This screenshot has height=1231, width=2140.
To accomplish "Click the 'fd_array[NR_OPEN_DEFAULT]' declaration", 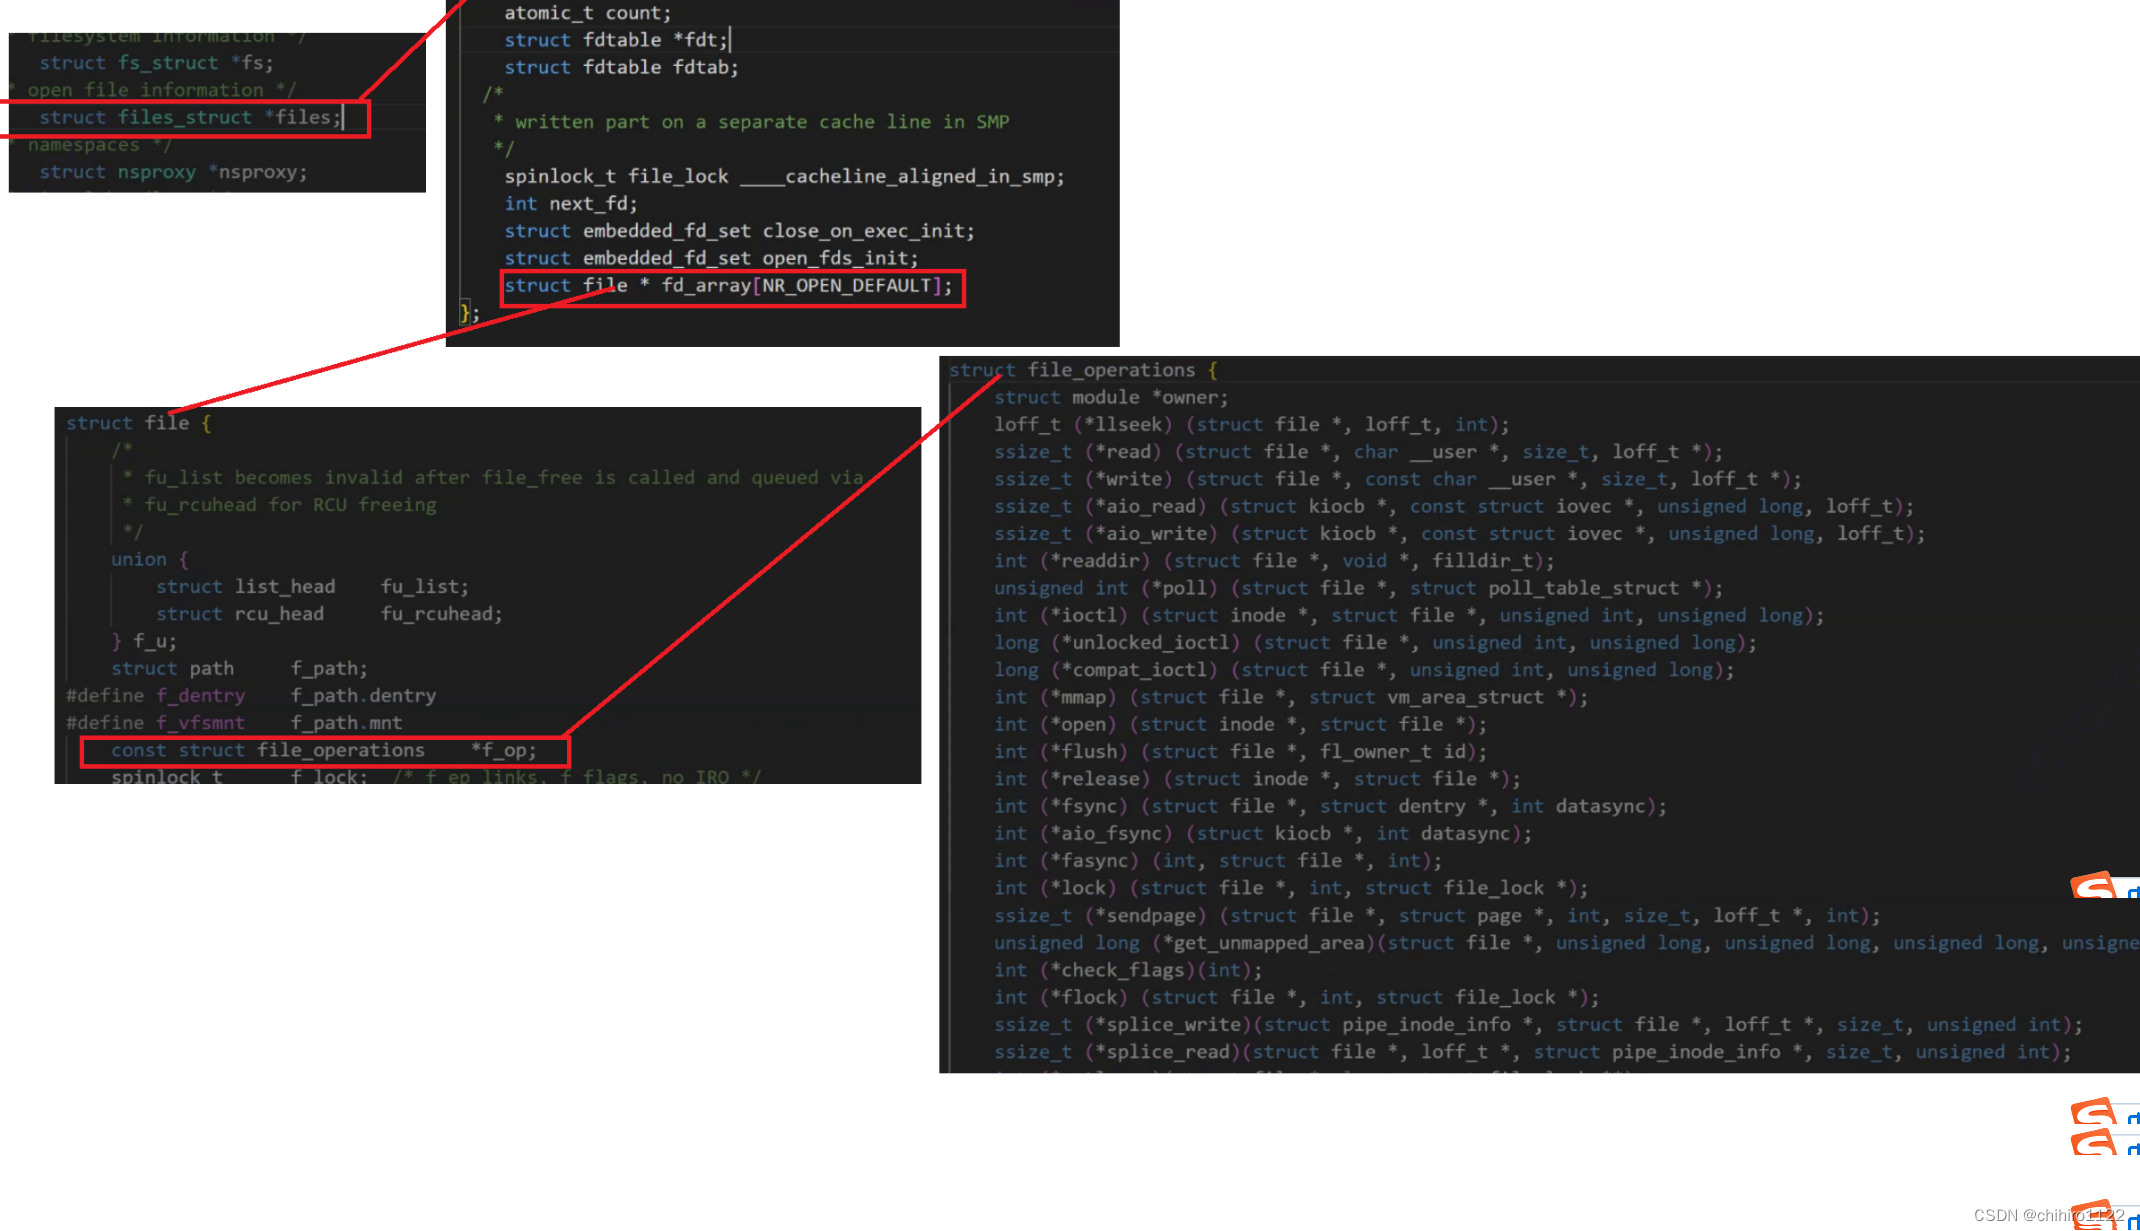I will coord(728,286).
